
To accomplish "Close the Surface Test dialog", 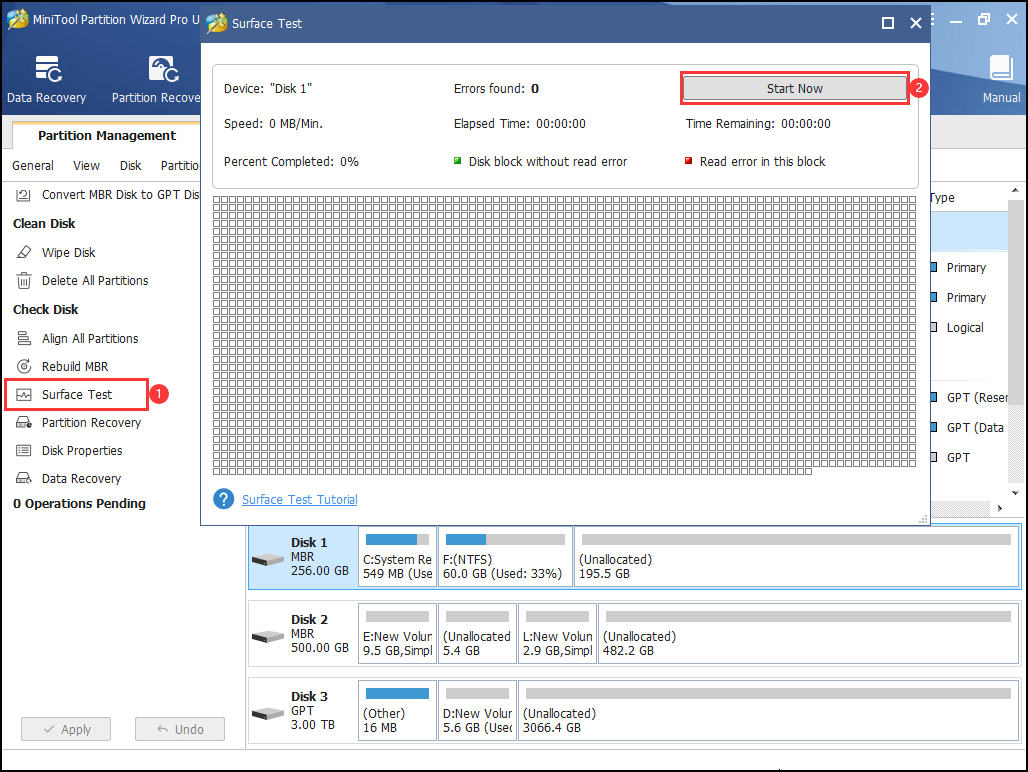I will point(916,23).
